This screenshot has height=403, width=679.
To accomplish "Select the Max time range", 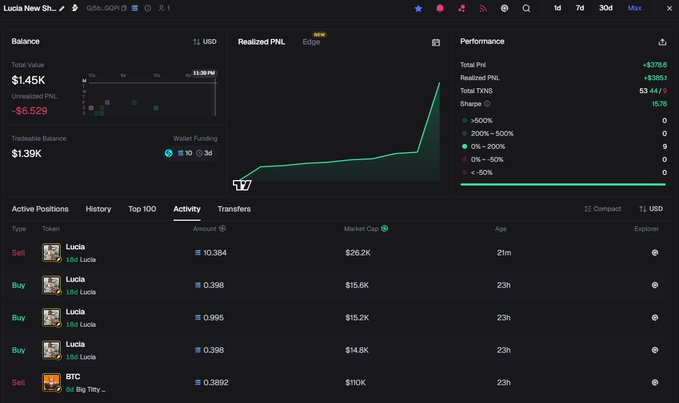I will point(634,8).
